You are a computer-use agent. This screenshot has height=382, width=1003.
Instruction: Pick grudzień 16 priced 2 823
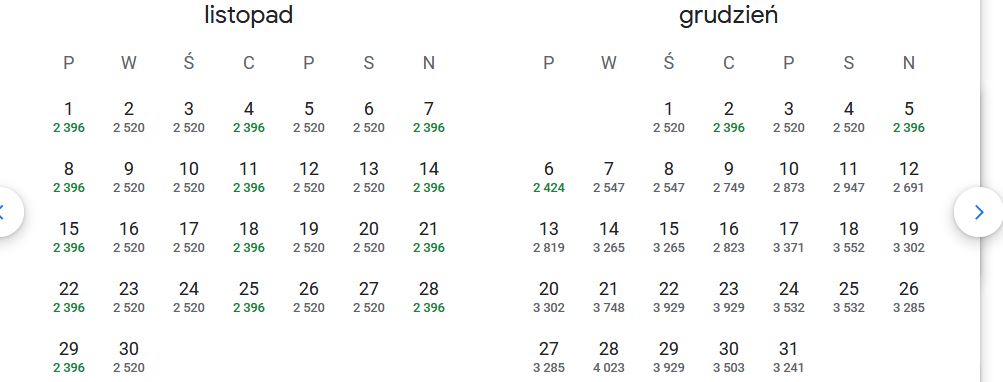(729, 237)
